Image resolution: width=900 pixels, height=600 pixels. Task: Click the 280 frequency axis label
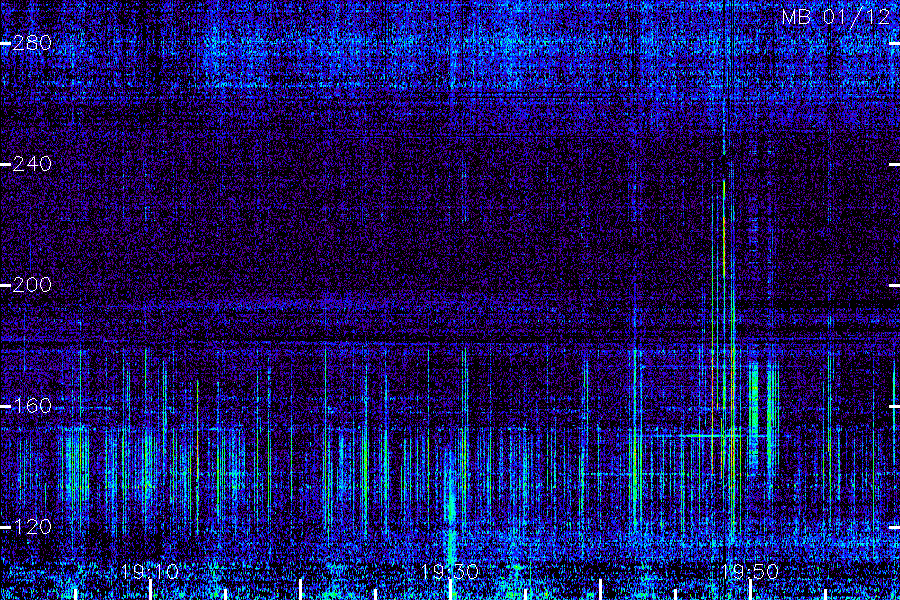pos(32,43)
